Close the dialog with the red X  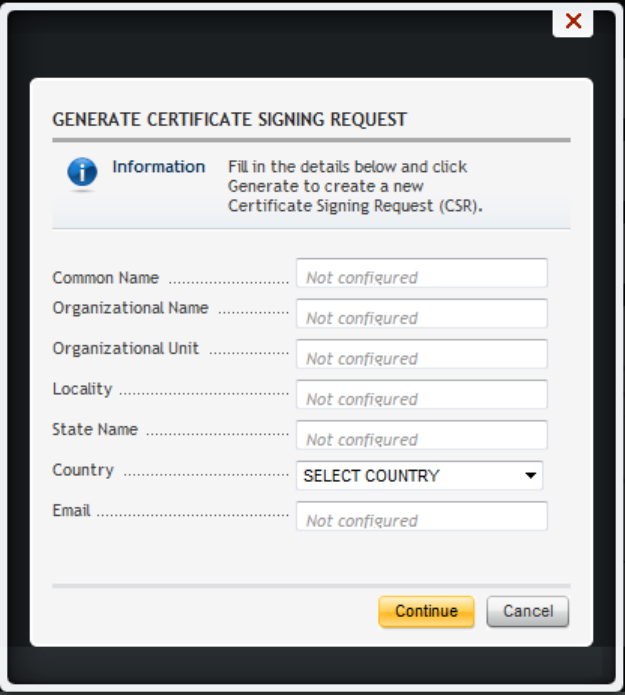click(573, 21)
